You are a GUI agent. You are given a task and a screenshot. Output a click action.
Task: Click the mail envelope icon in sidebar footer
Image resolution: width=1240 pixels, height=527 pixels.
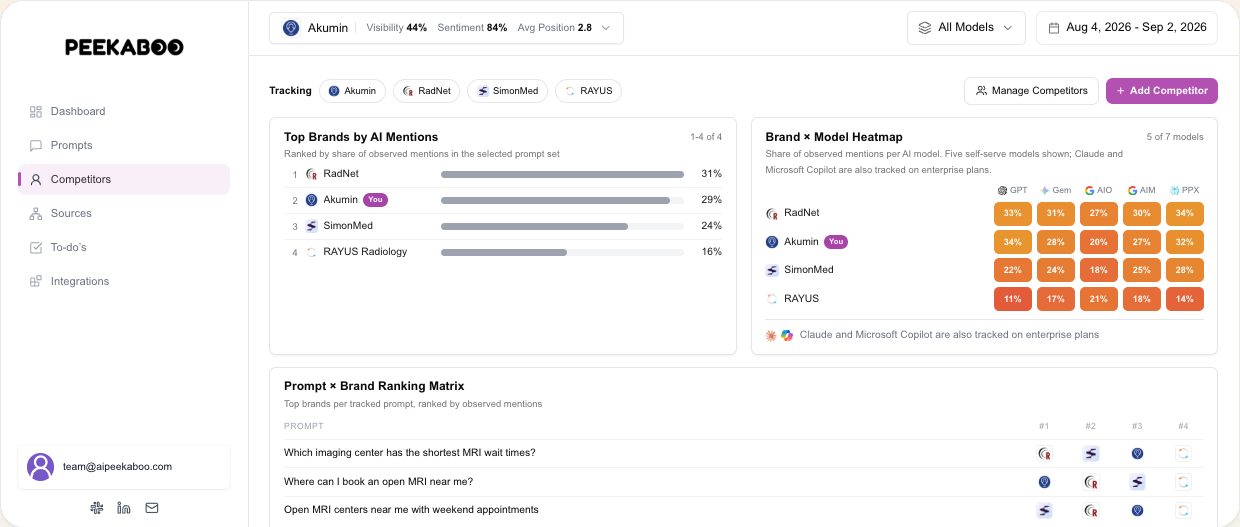(x=152, y=508)
